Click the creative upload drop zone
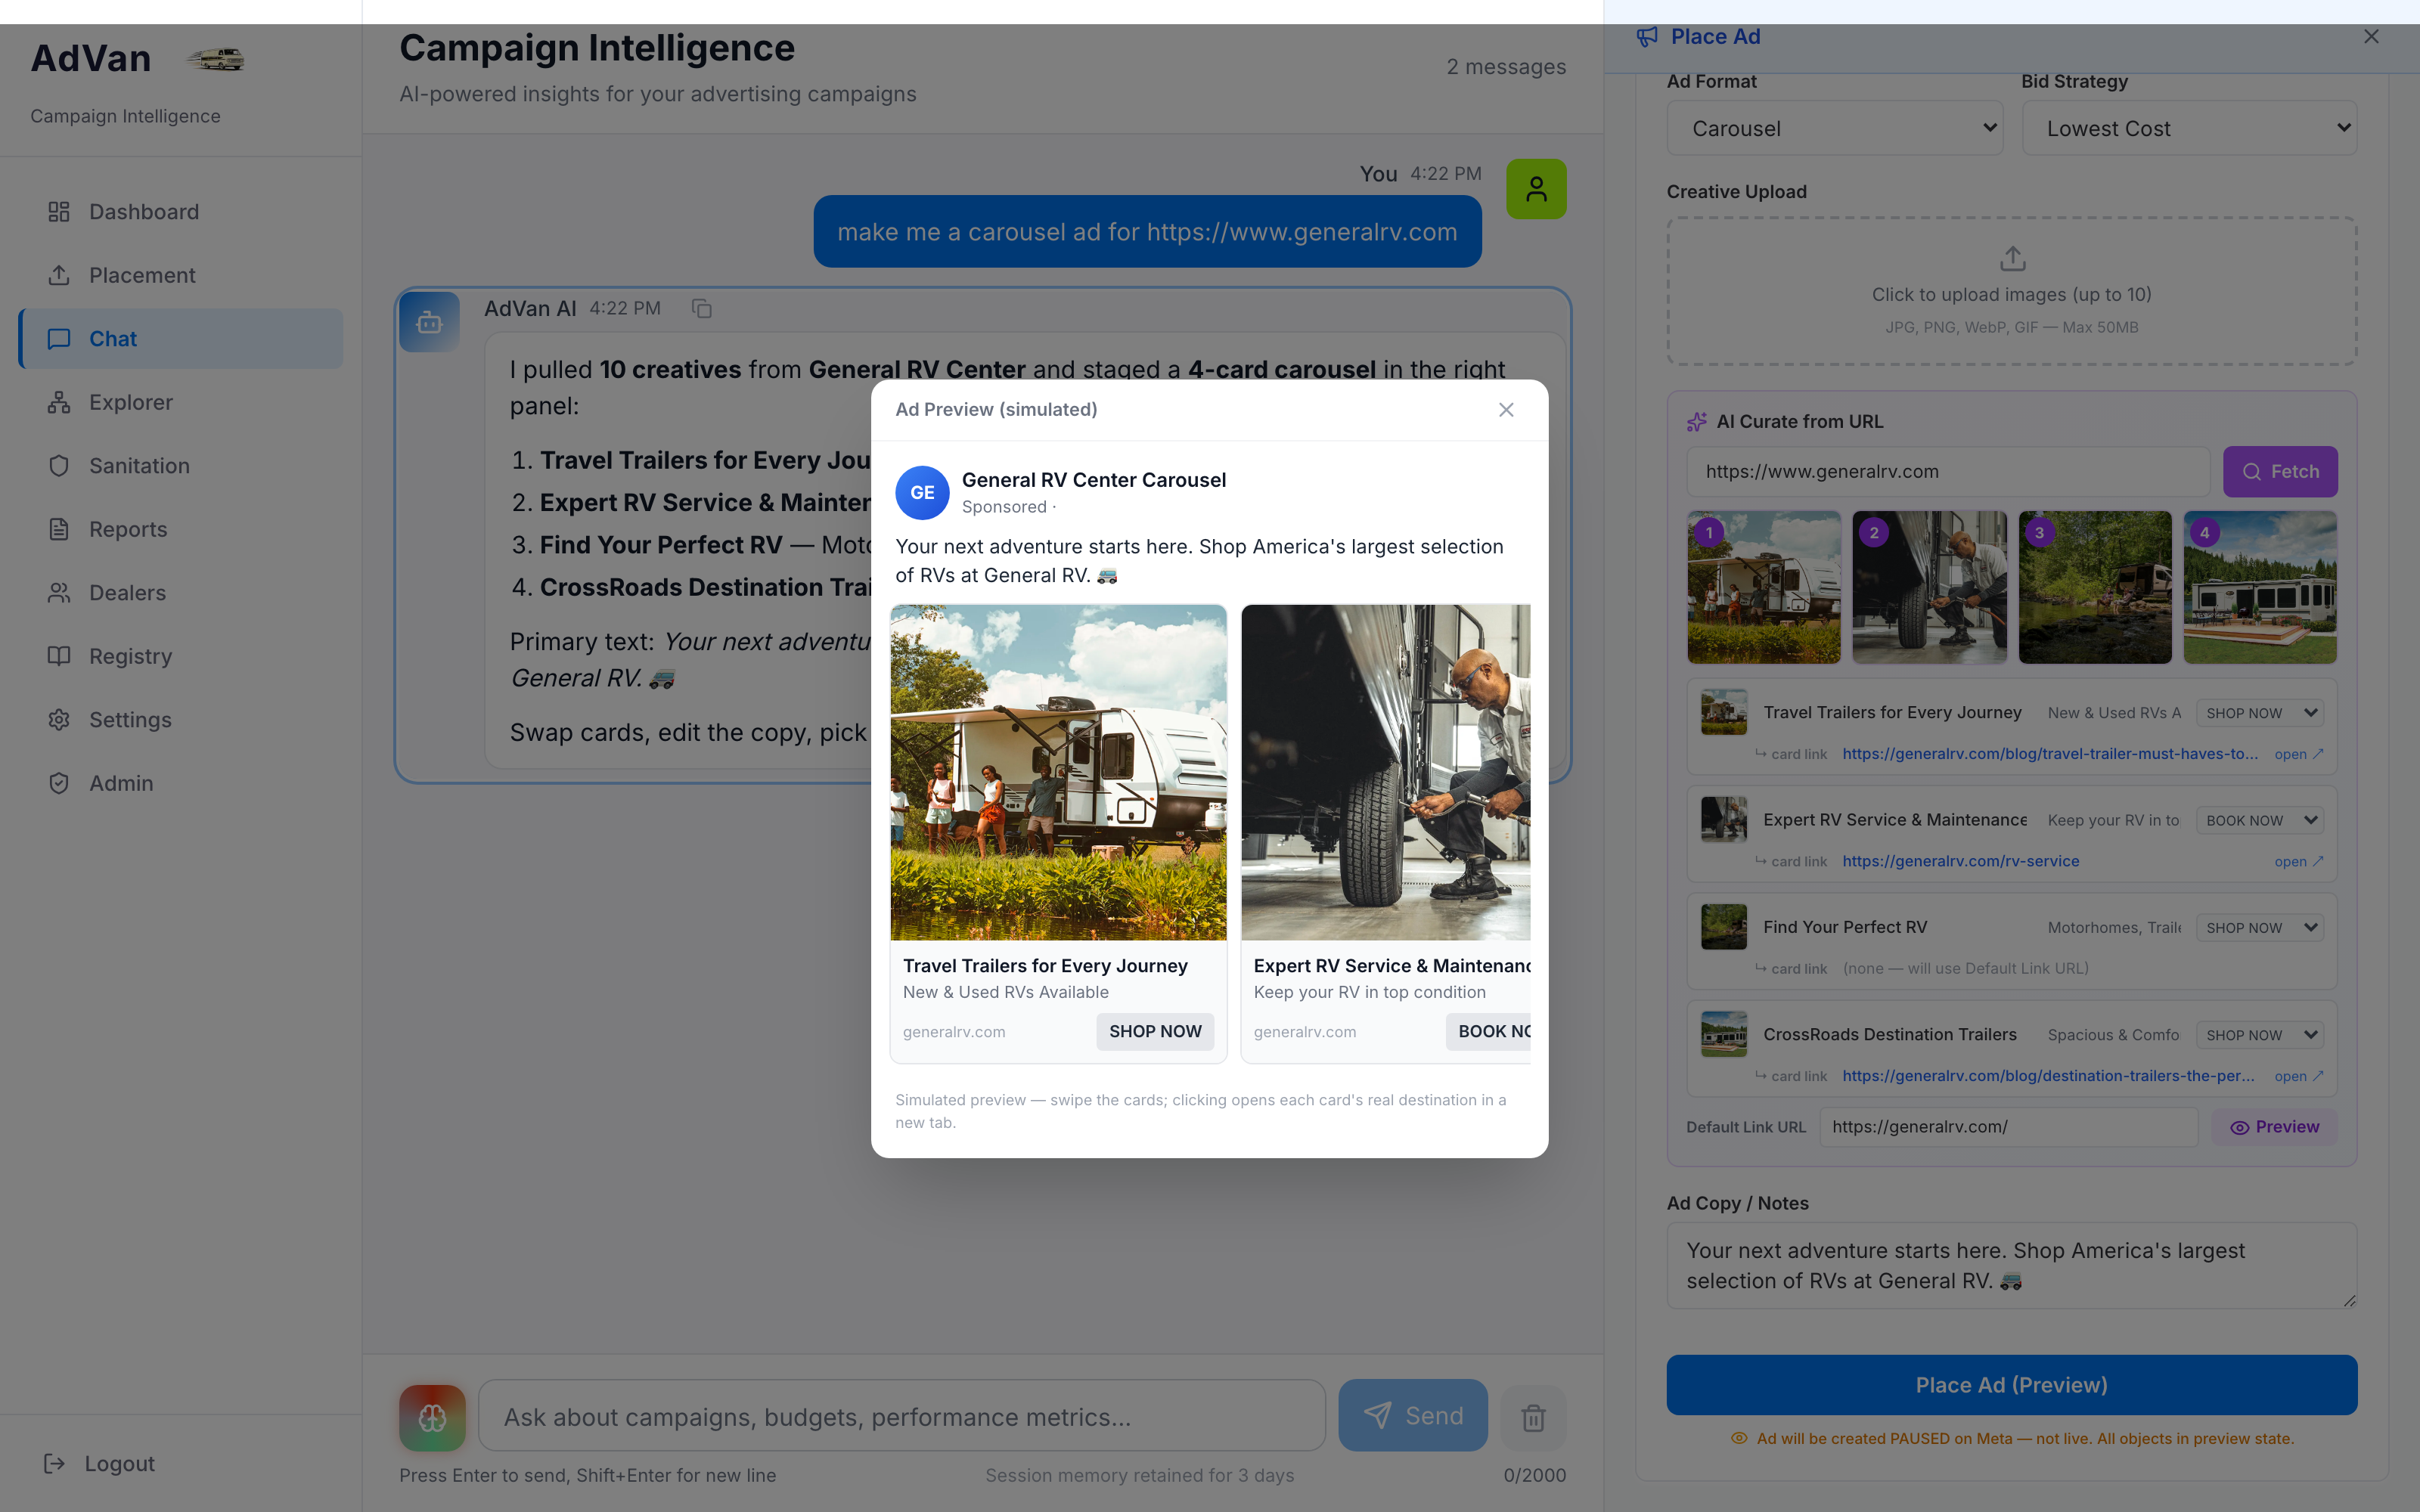 pos(2011,291)
